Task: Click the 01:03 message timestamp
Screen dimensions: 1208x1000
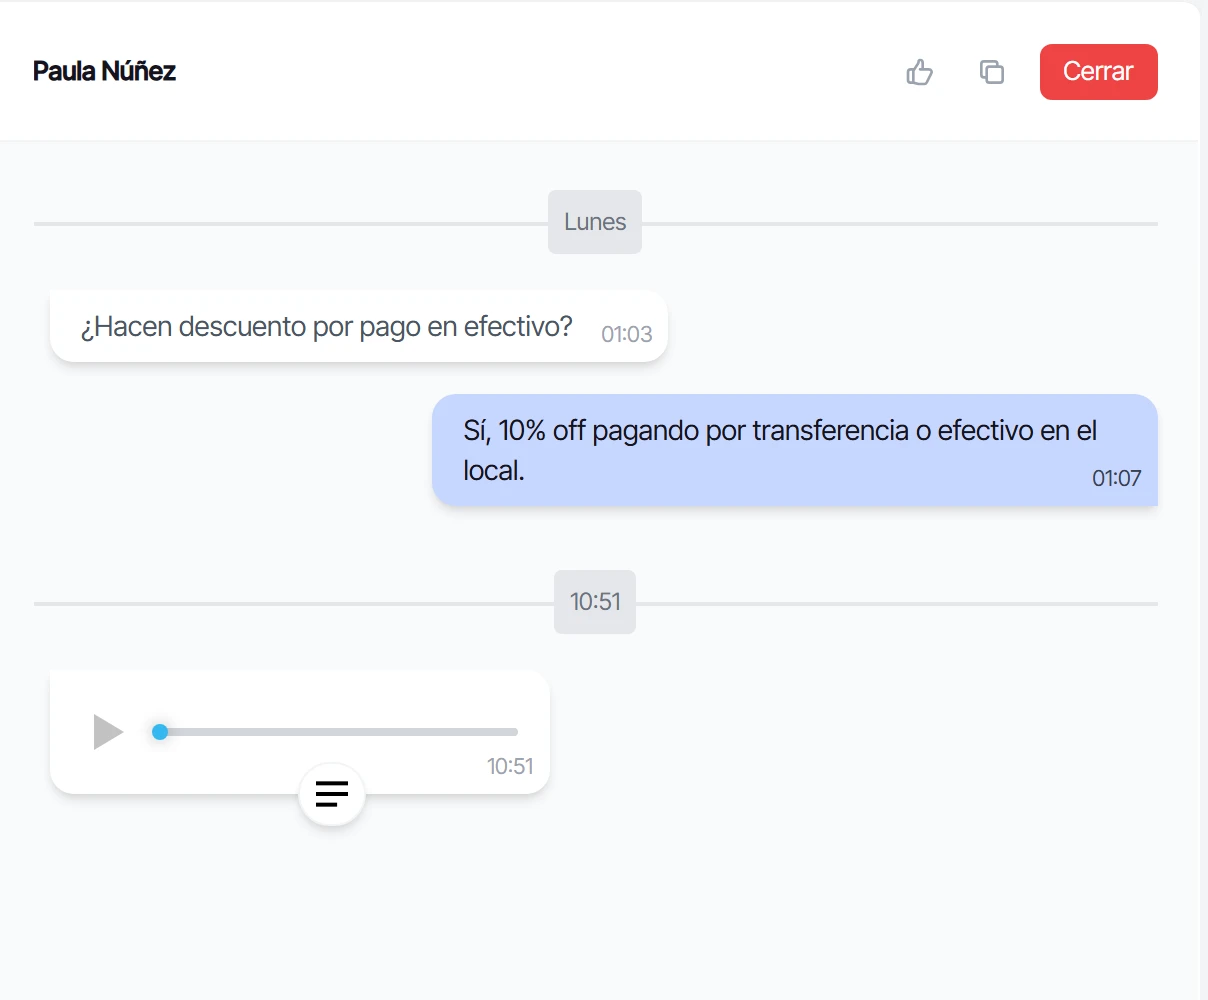Action: [x=627, y=334]
